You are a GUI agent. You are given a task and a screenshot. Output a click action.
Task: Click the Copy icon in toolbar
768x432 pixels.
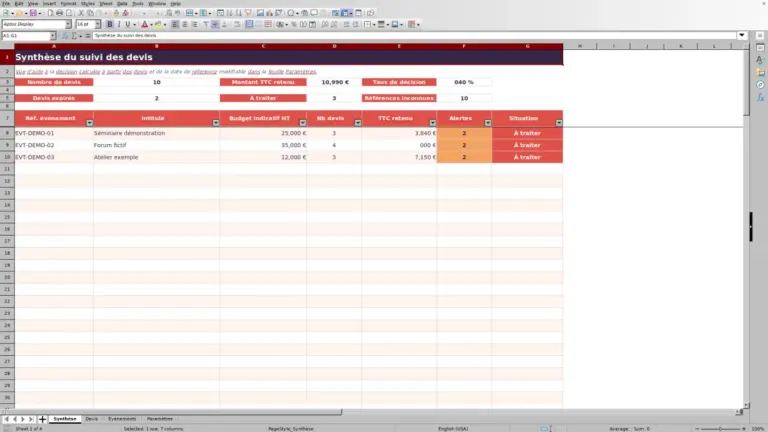(x=90, y=13)
